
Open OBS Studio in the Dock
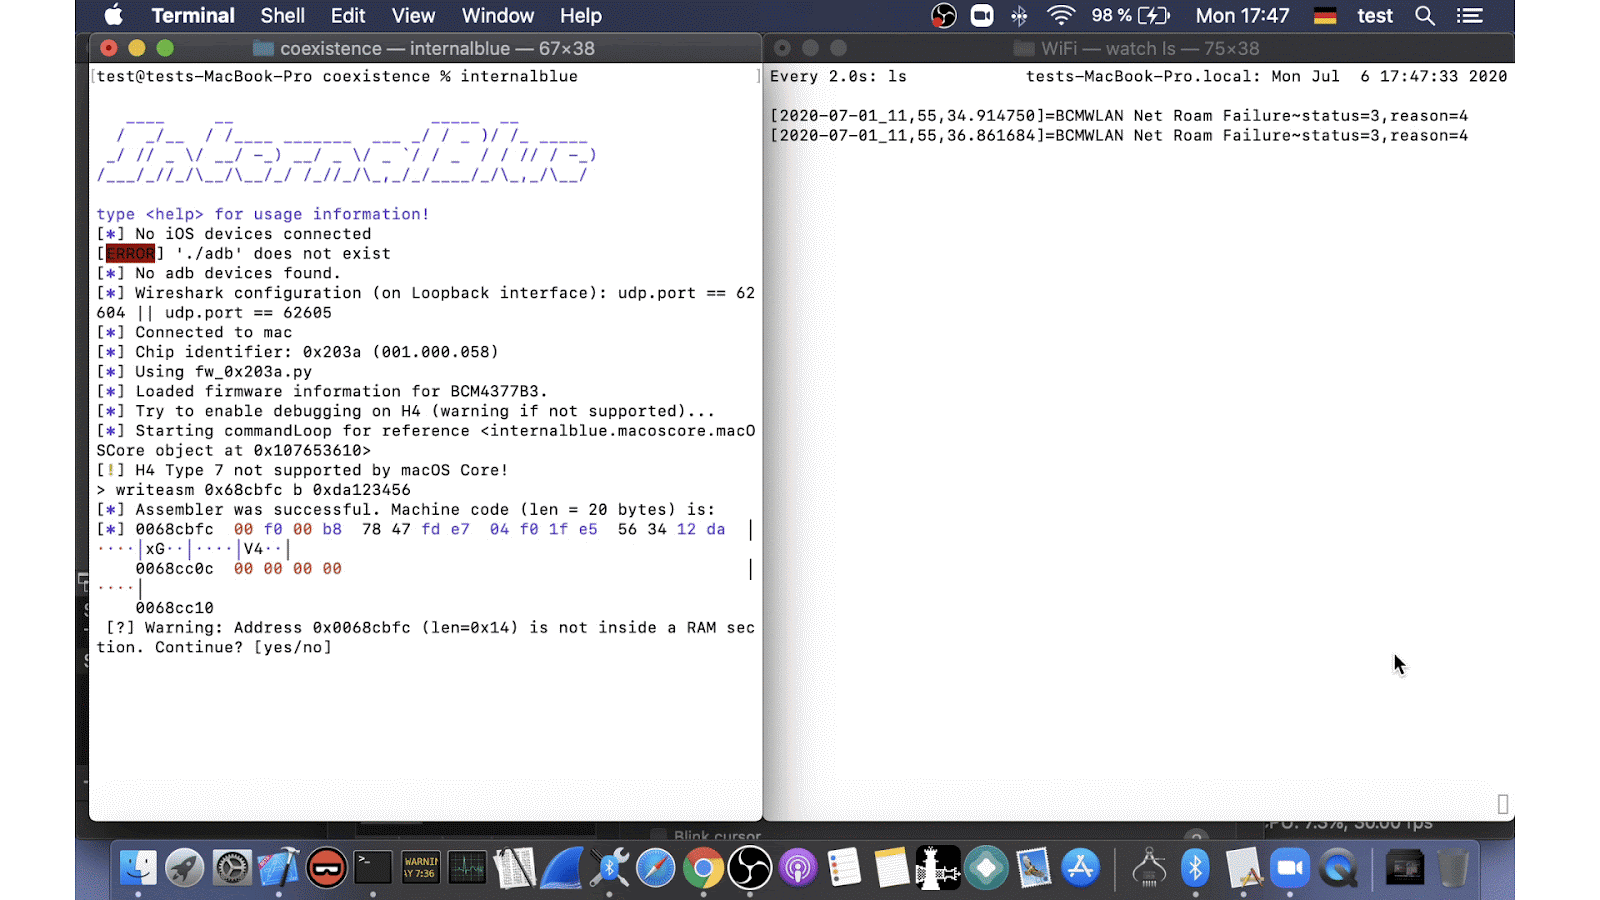(750, 867)
